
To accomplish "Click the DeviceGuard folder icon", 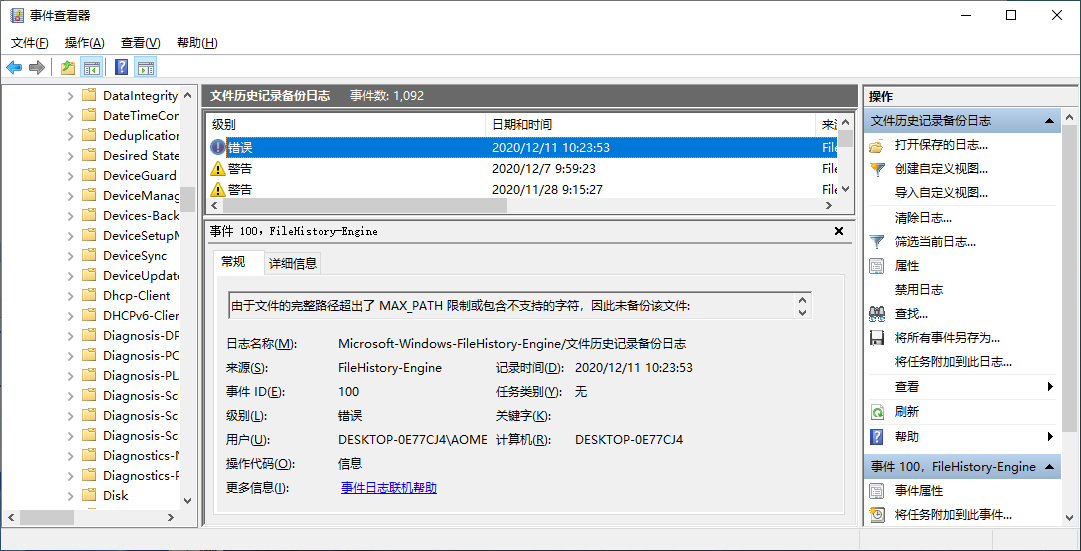I will point(88,175).
